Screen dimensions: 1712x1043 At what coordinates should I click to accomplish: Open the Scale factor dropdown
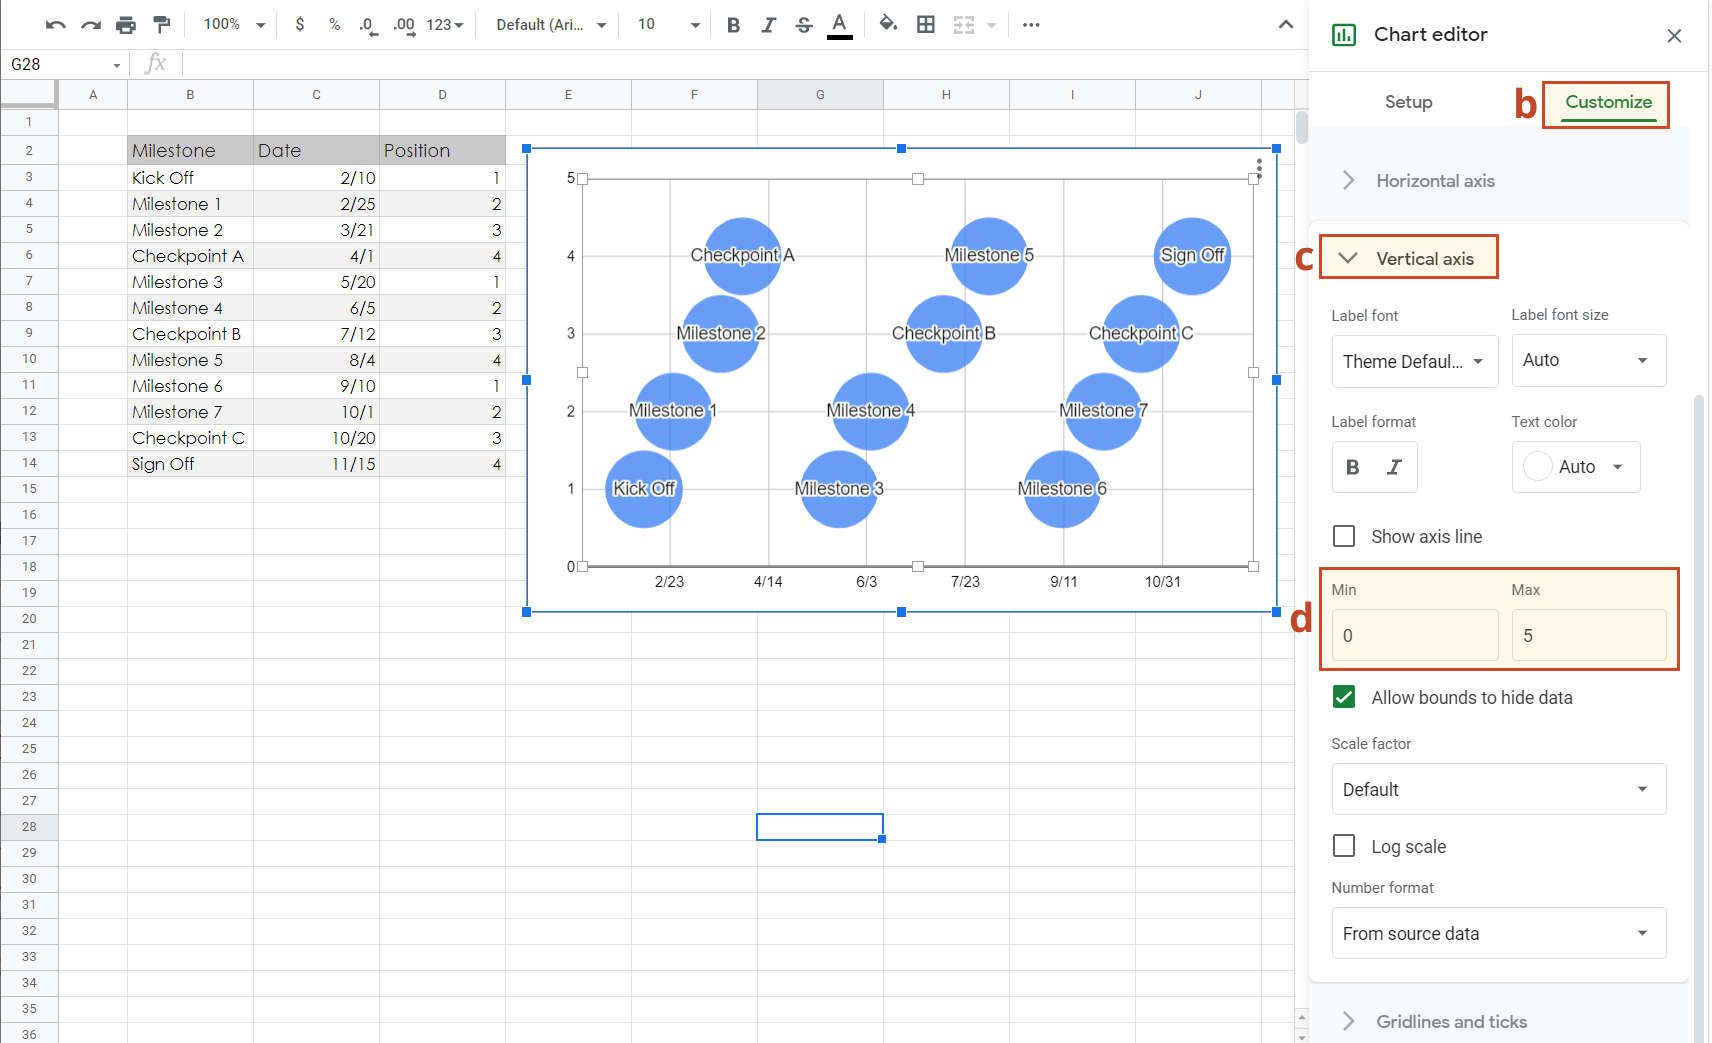[1497, 789]
